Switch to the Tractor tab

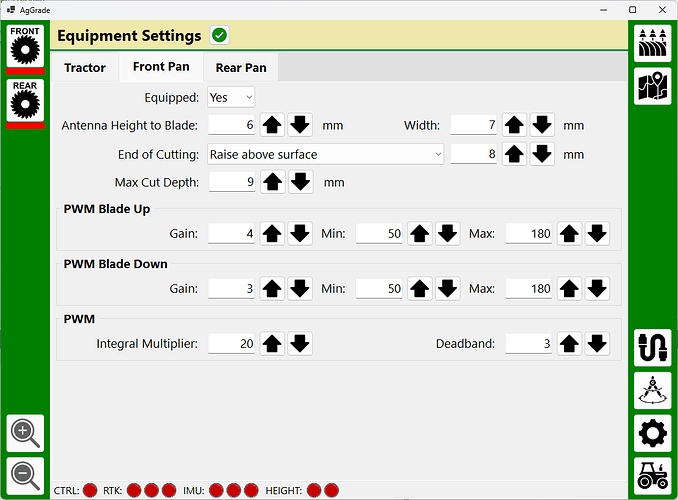(85, 68)
